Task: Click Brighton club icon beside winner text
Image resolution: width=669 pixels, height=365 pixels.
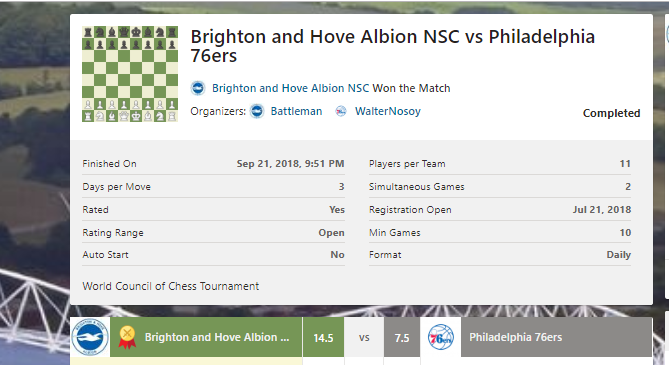Action: point(198,88)
